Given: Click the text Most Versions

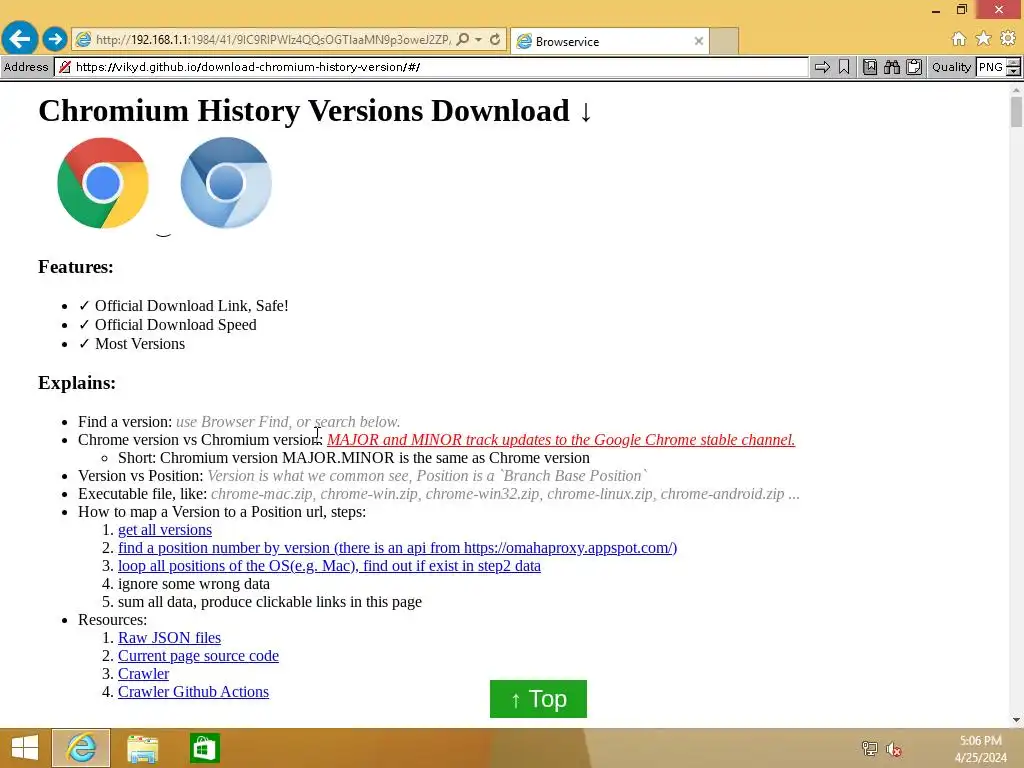Looking at the screenshot, I should pos(140,344).
